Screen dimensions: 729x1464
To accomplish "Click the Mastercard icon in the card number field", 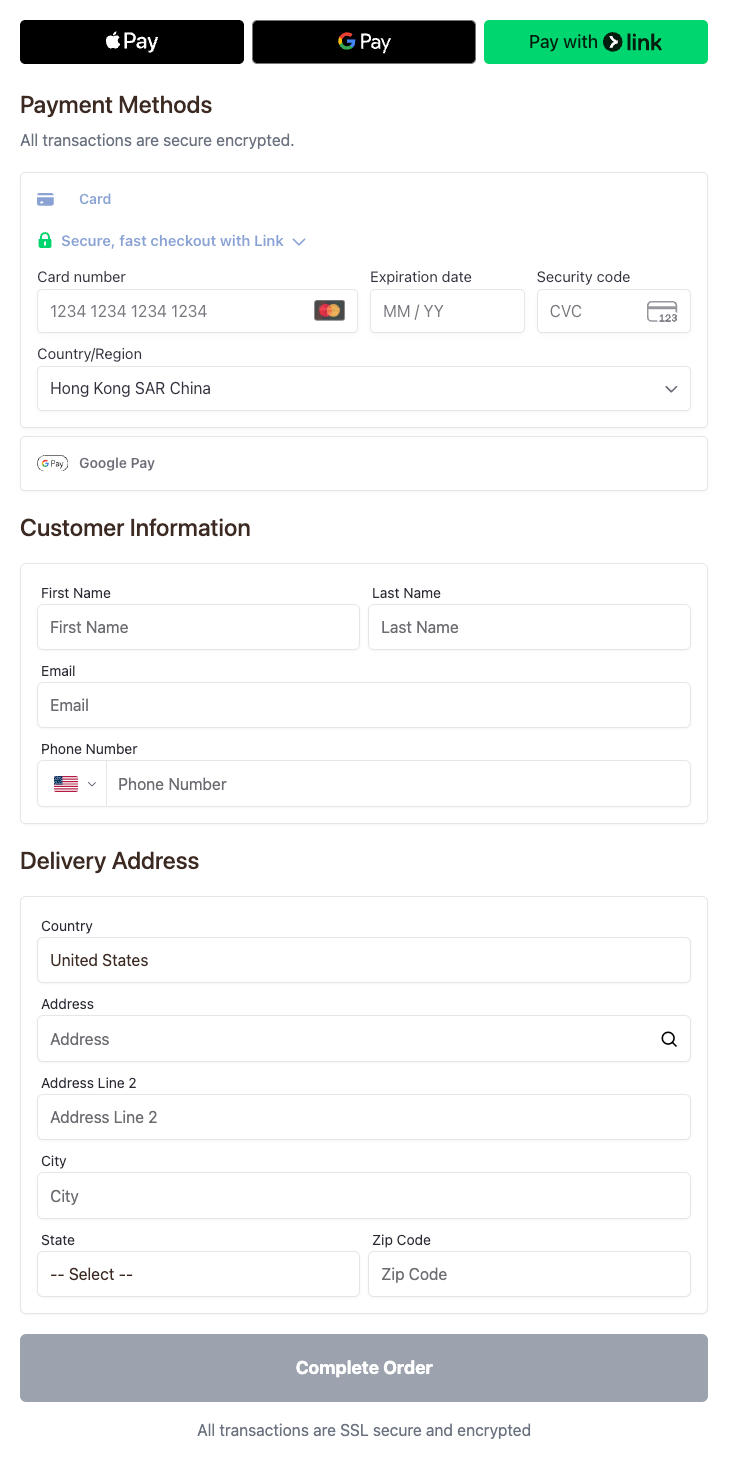I will [330, 311].
